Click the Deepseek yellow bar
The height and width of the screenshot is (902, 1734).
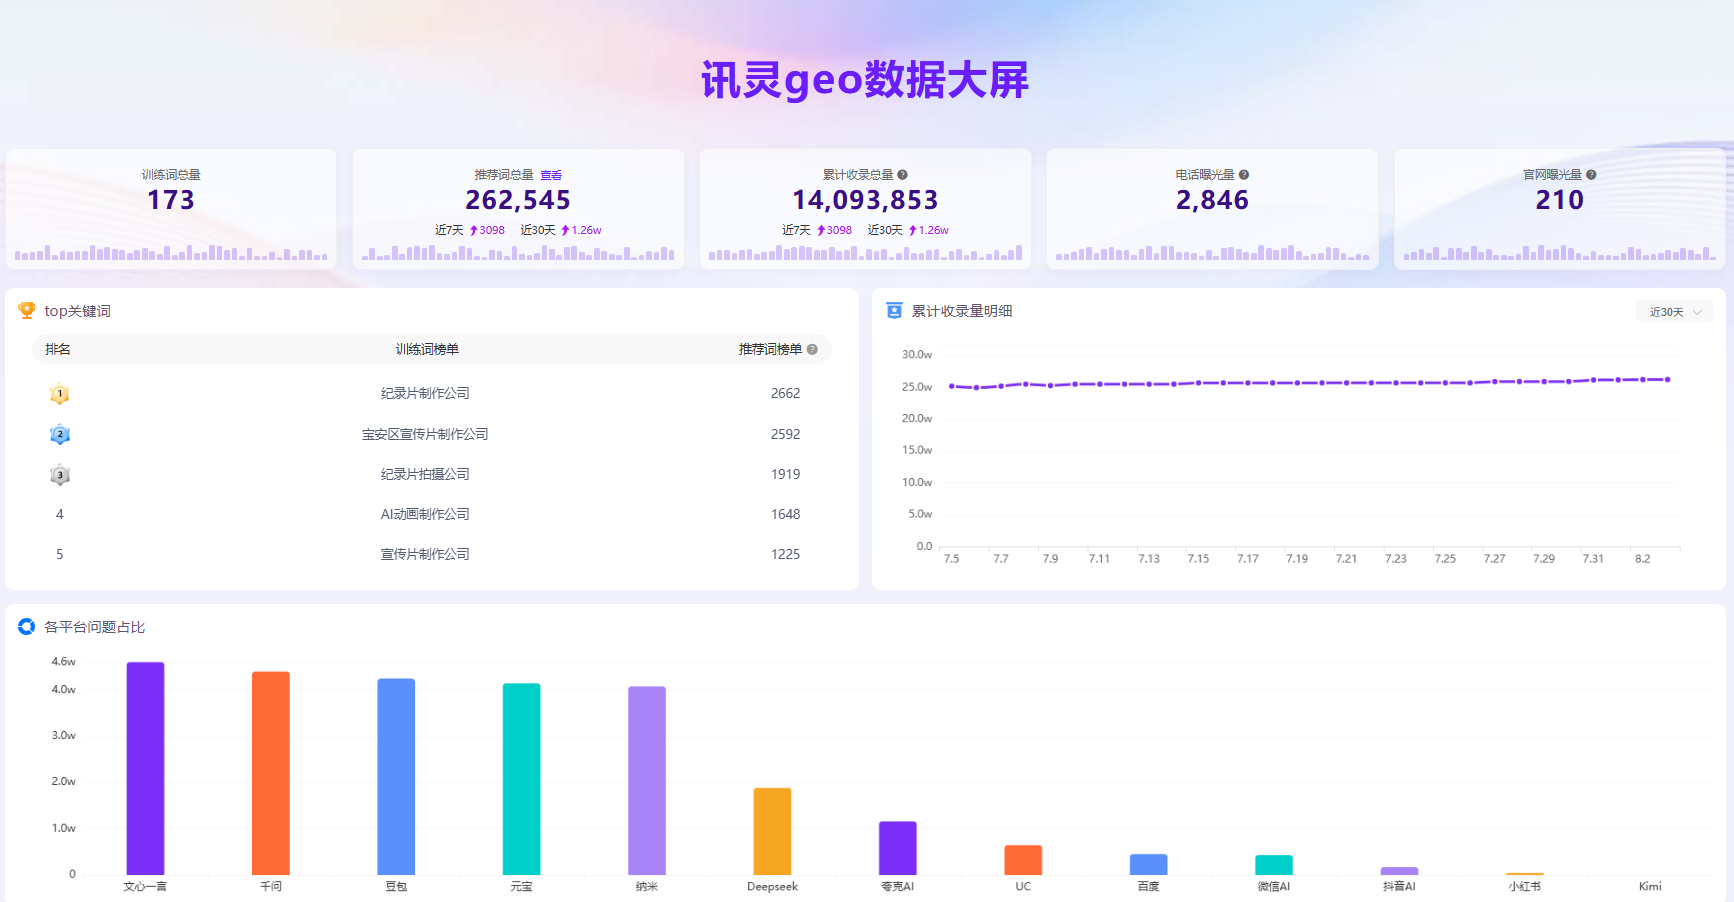pos(772,831)
